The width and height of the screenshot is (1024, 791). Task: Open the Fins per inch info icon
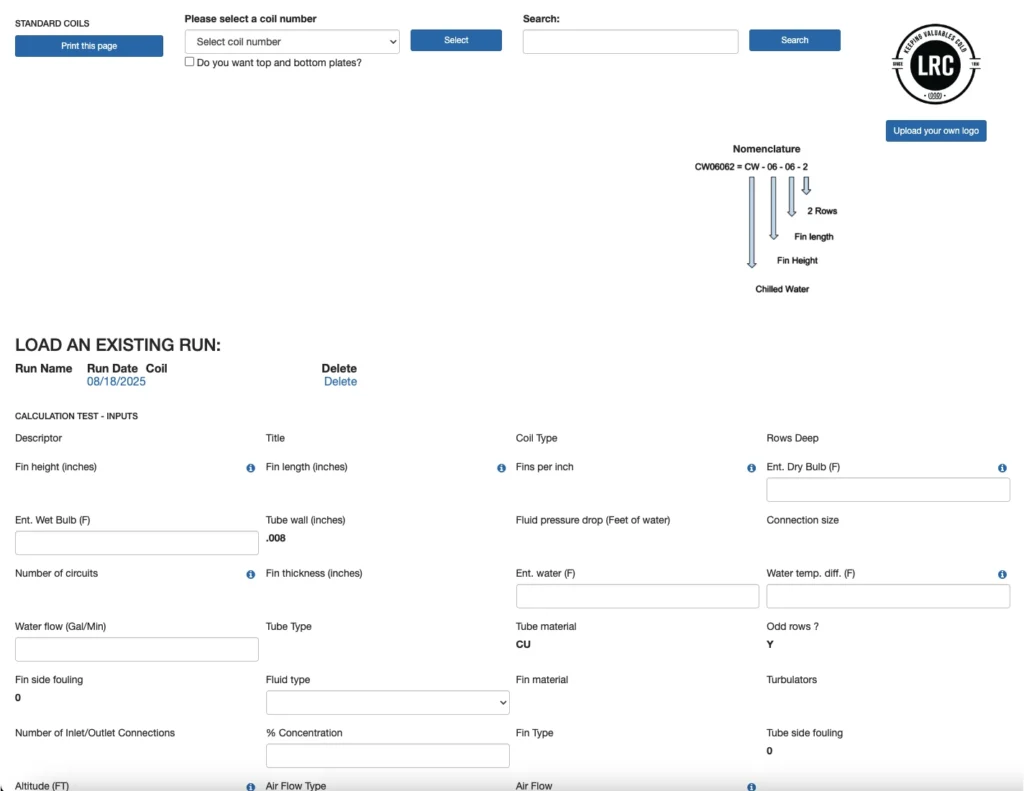[751, 468]
